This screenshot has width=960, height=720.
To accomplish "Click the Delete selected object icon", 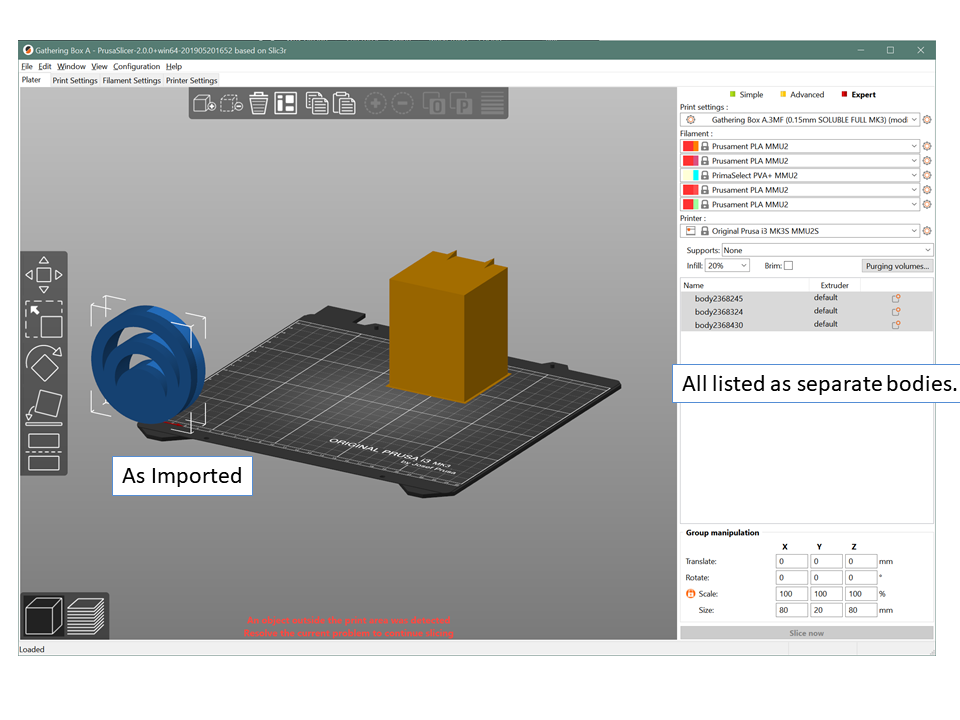I will [231, 103].
